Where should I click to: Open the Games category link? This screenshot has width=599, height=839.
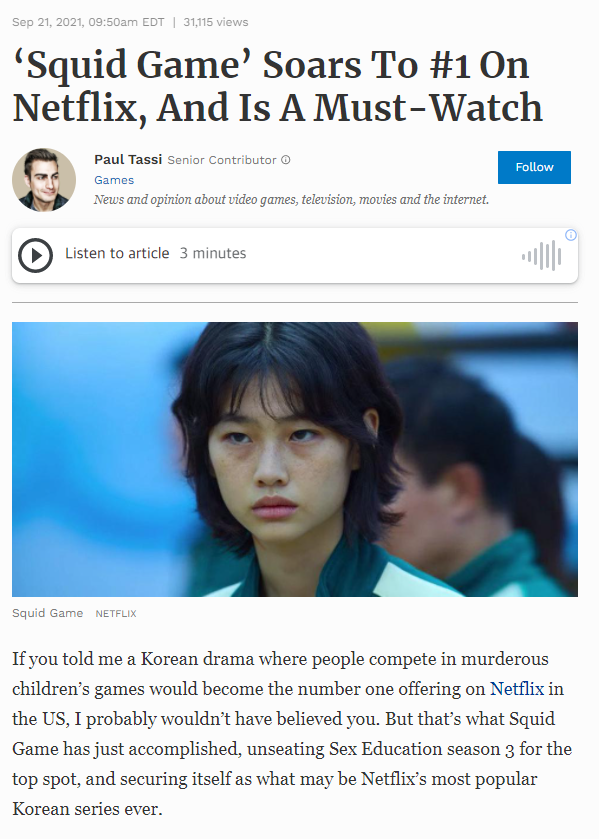[x=114, y=180]
